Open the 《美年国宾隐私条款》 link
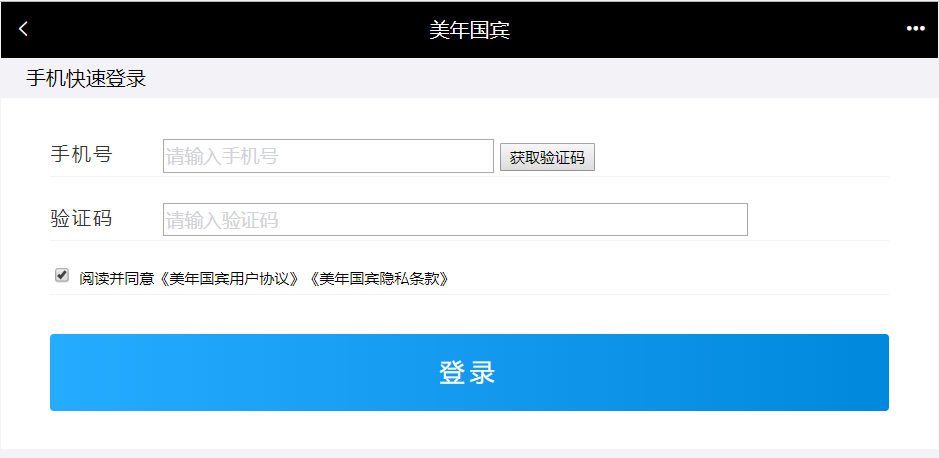This screenshot has height=458, width=939. [380, 278]
